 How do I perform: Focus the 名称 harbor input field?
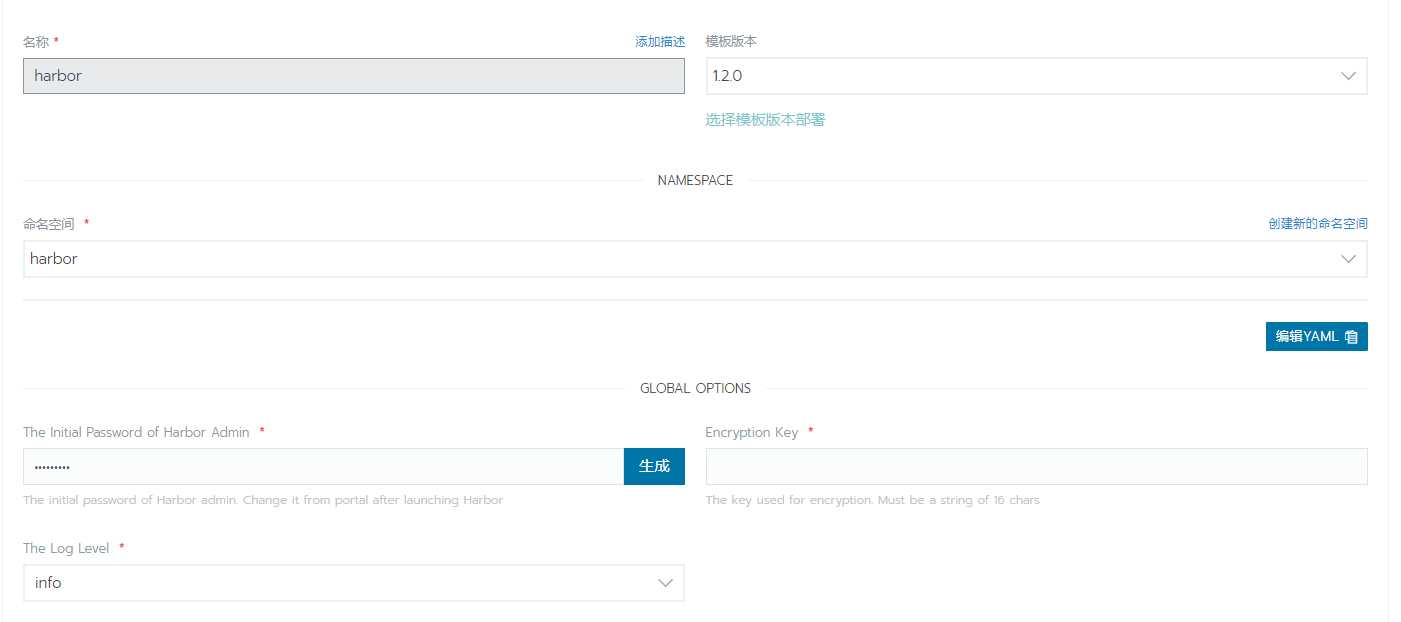click(354, 76)
